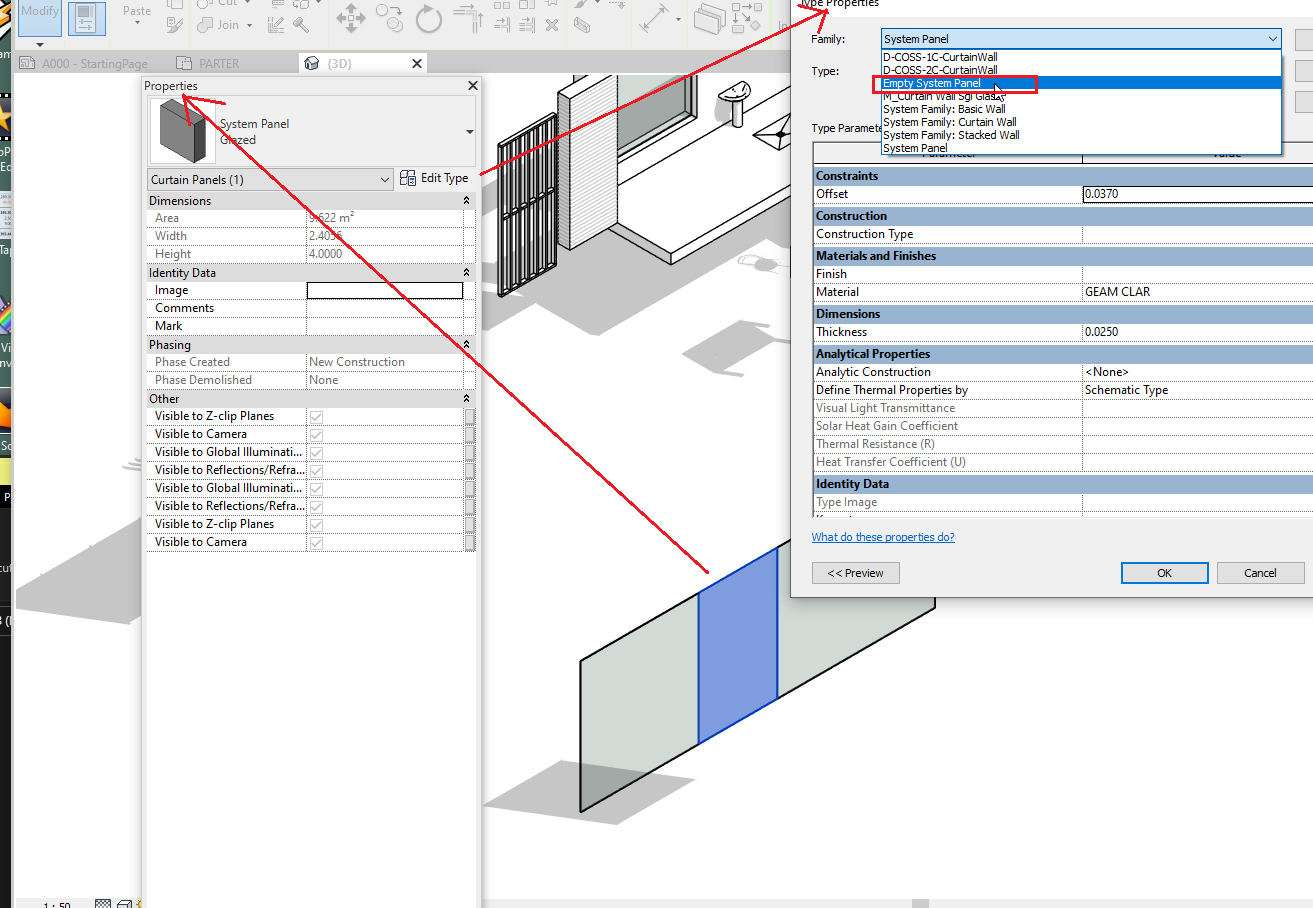Disable Visible to Z-clip Planes
Screen dimensions: 1313x908
pos(317,414)
